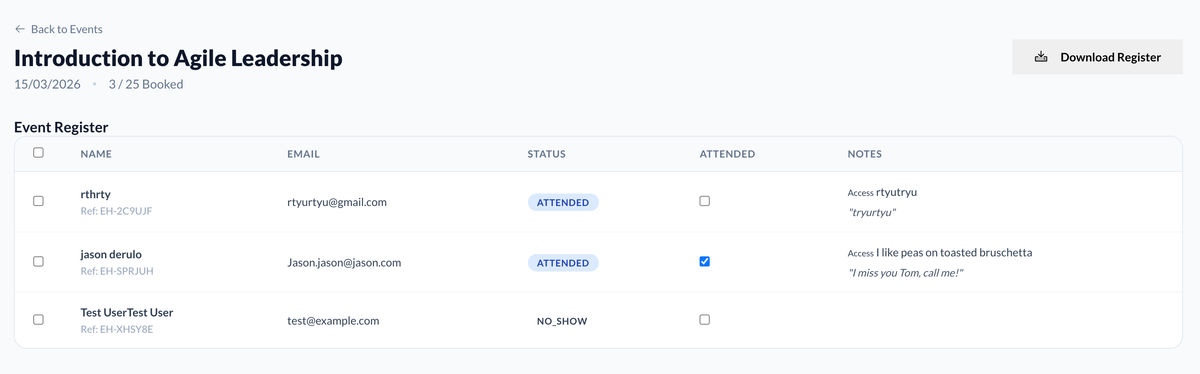Select the row checkbox for Test UserTest User
The width and height of the screenshot is (1200, 374).
click(38, 320)
